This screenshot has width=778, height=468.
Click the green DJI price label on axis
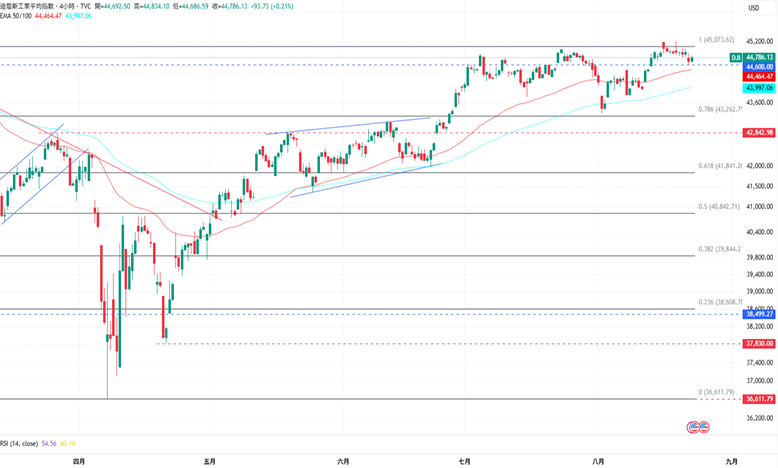click(752, 58)
